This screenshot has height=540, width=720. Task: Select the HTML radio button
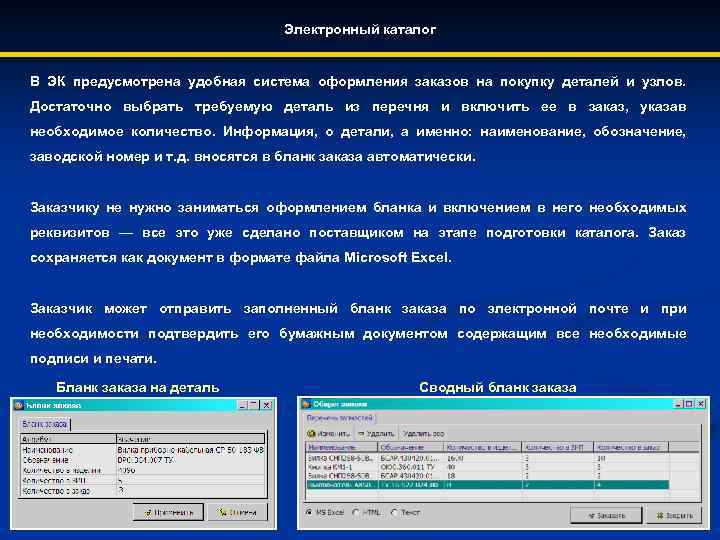point(356,512)
